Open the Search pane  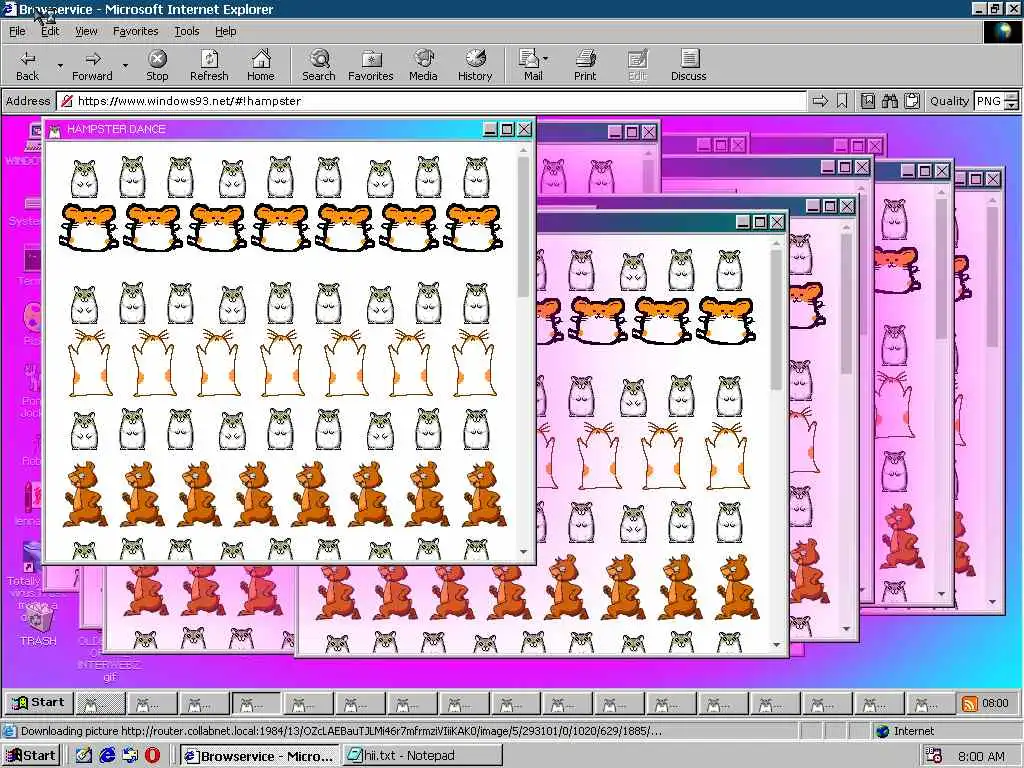coord(319,65)
